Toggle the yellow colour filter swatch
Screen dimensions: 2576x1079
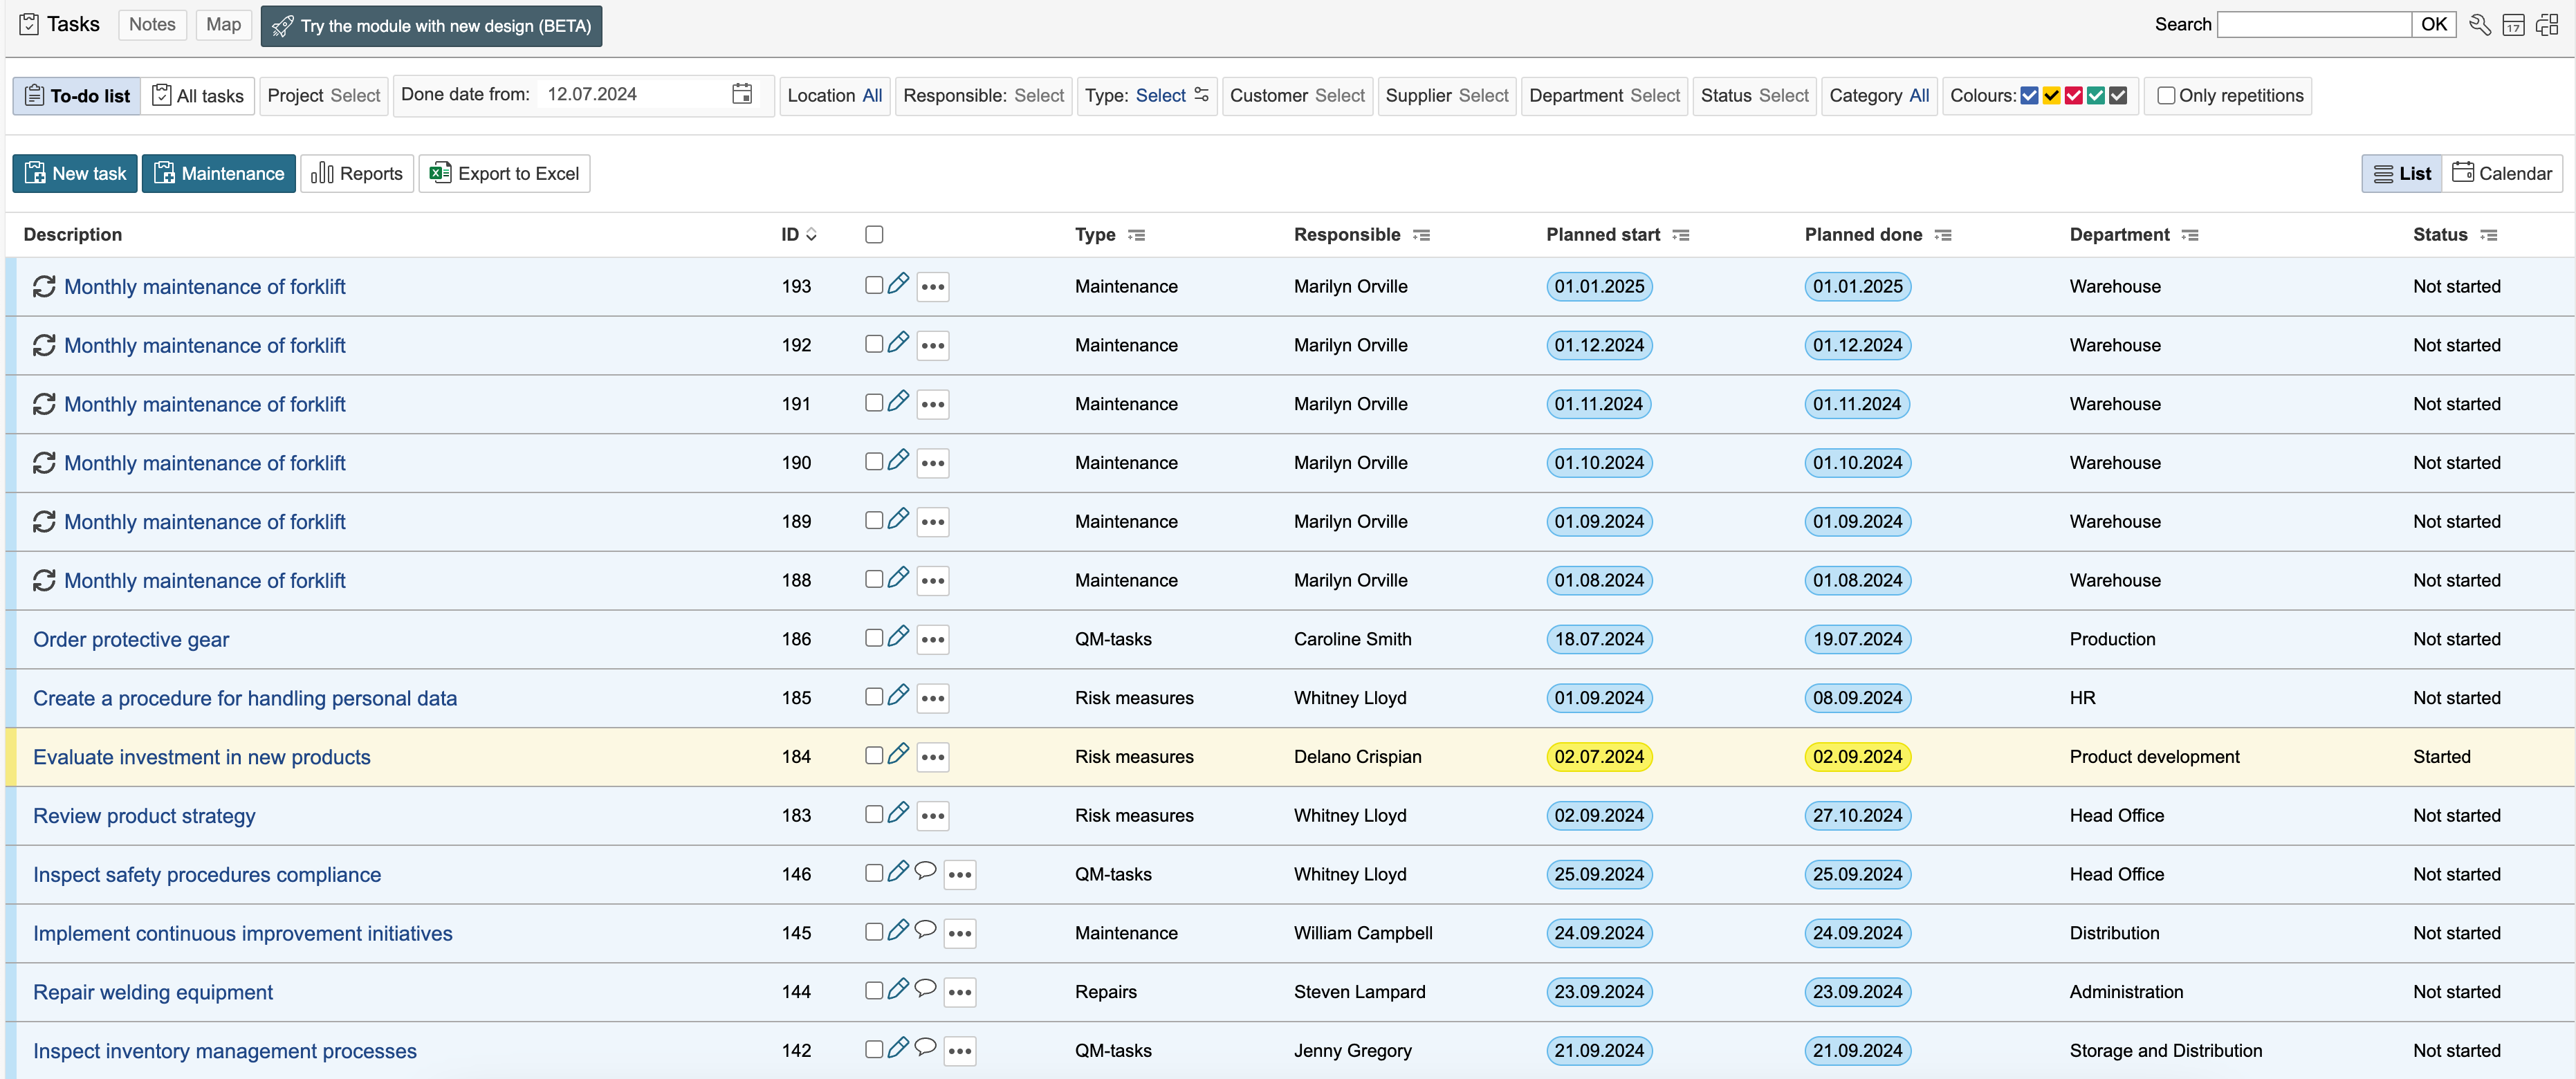click(x=2051, y=96)
